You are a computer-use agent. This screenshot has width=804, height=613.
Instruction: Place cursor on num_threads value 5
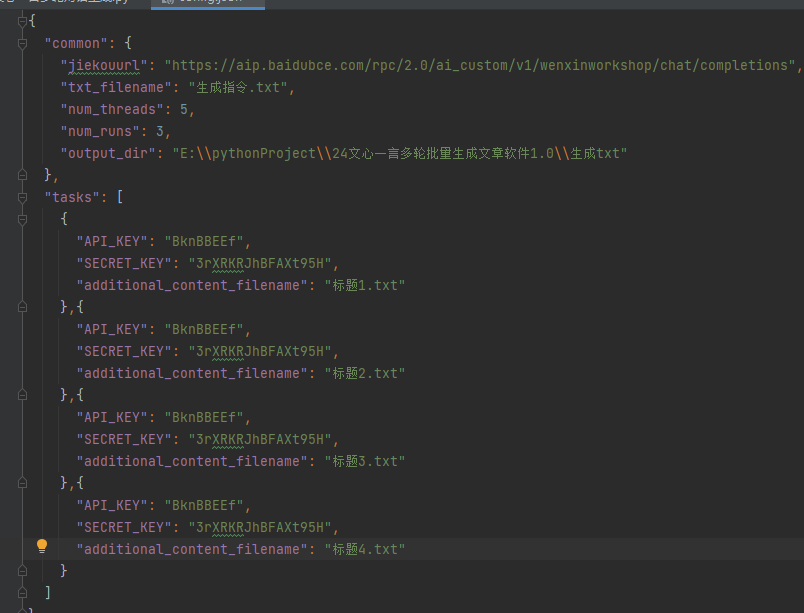(x=184, y=109)
